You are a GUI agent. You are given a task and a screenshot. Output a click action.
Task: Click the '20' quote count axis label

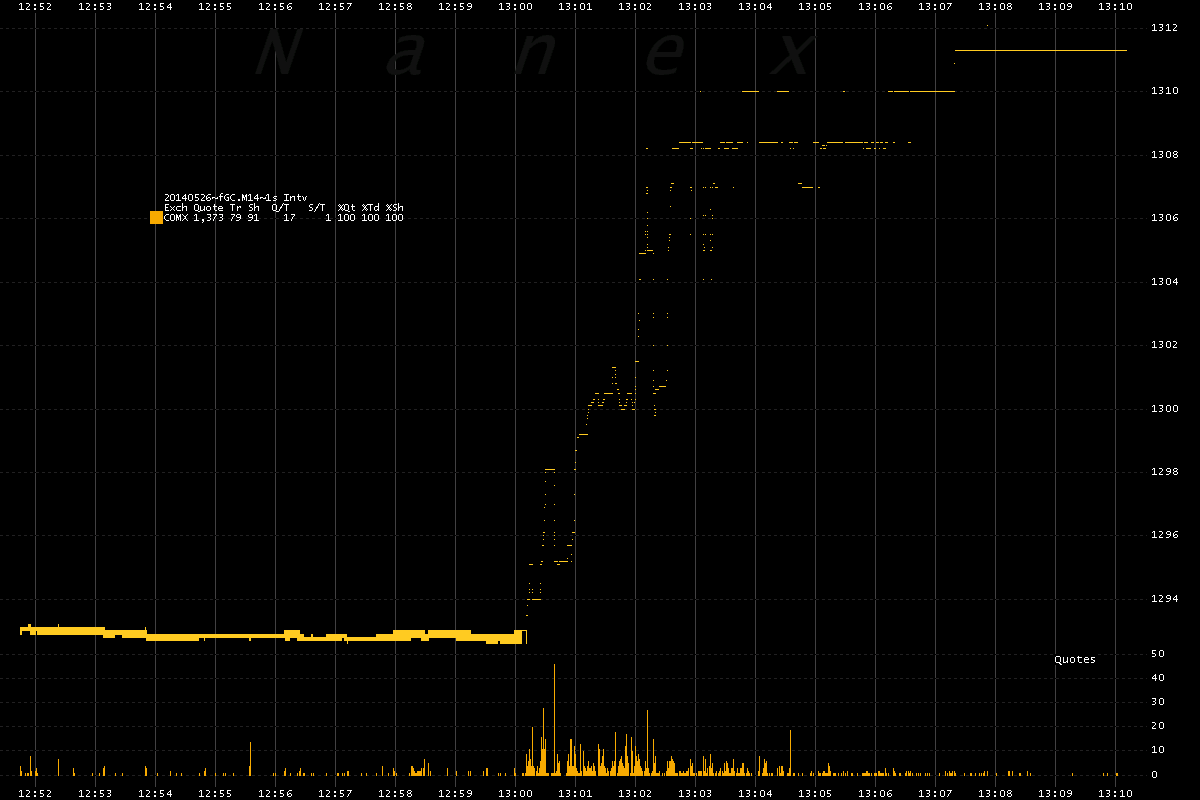point(1157,726)
